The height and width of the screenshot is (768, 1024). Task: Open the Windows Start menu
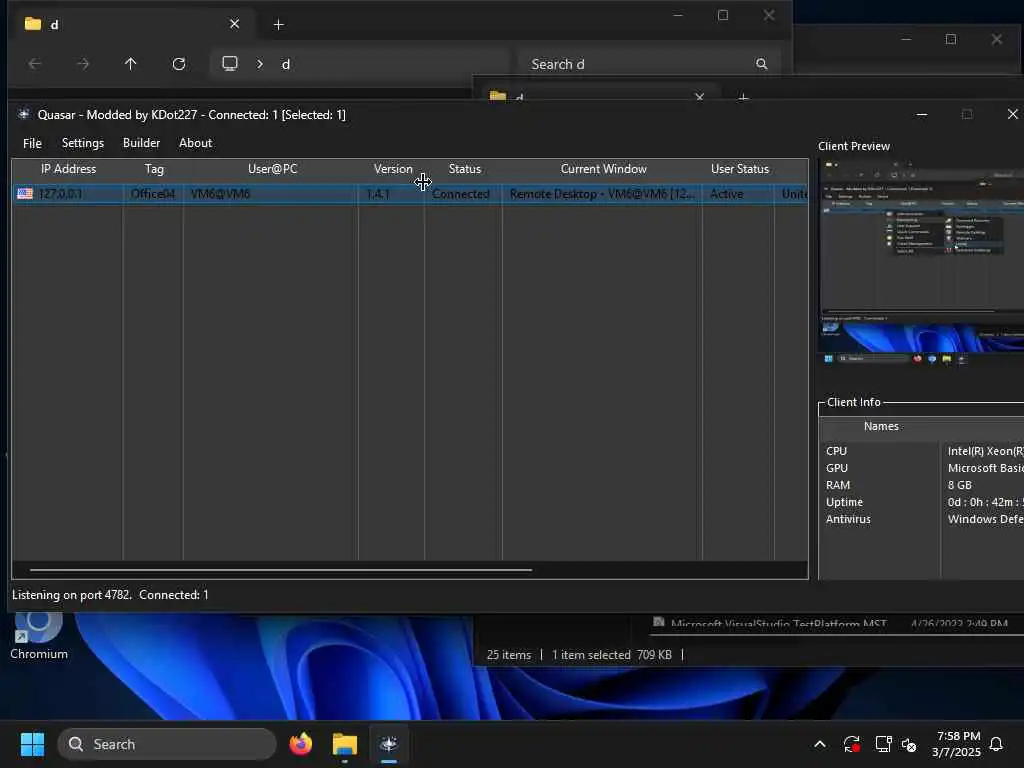tap(32, 744)
